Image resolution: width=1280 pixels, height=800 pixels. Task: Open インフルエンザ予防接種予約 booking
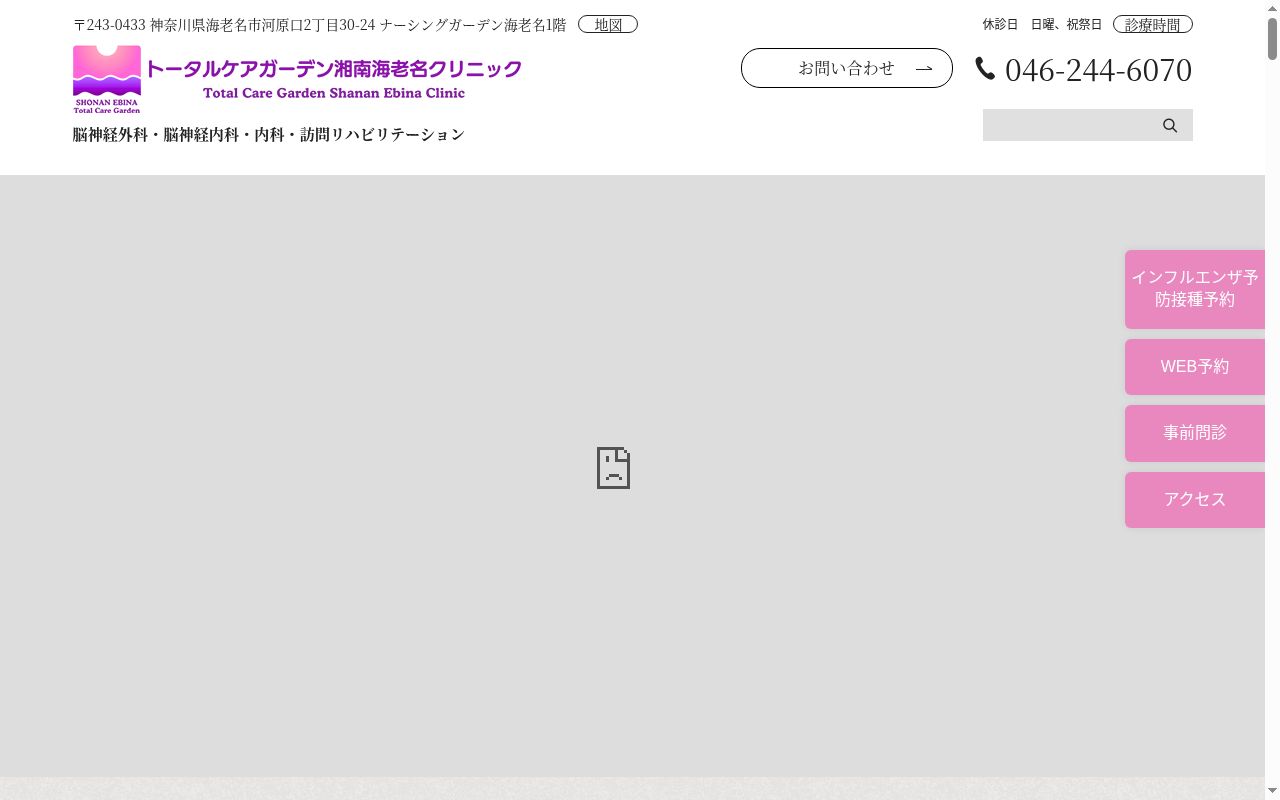coord(1195,289)
